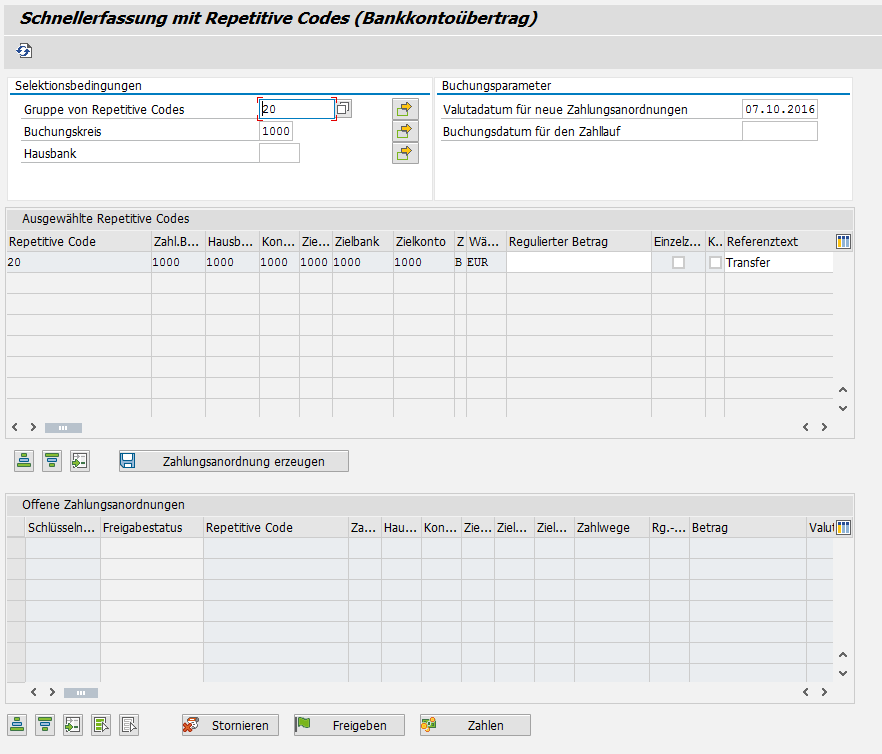Image resolution: width=882 pixels, height=754 pixels.
Task: Click Zahlungsanordnung erzeugen button
Action: (x=234, y=461)
